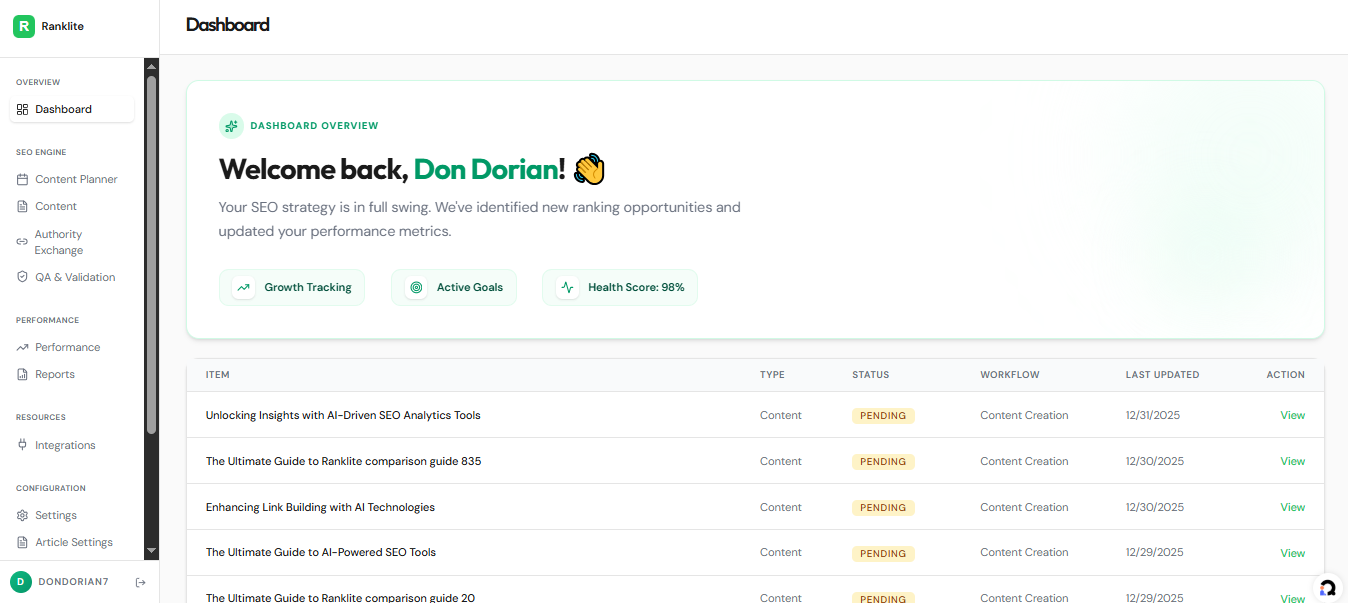
Task: Click the STATUS column header
Action: pyautogui.click(x=870, y=374)
